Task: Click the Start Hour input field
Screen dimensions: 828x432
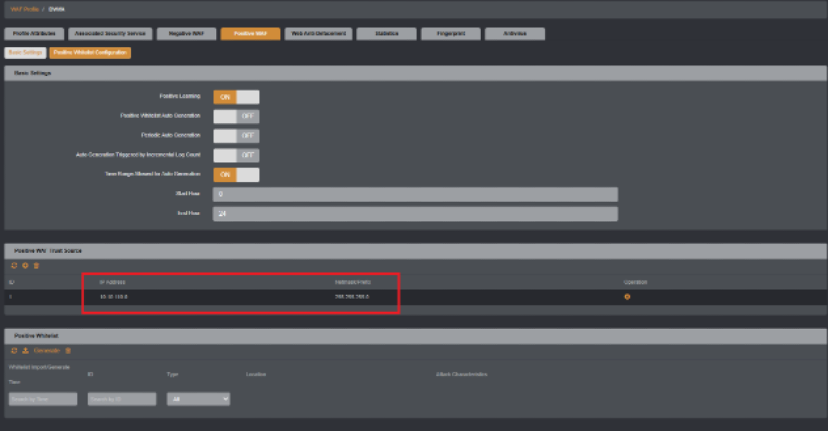Action: tap(415, 194)
